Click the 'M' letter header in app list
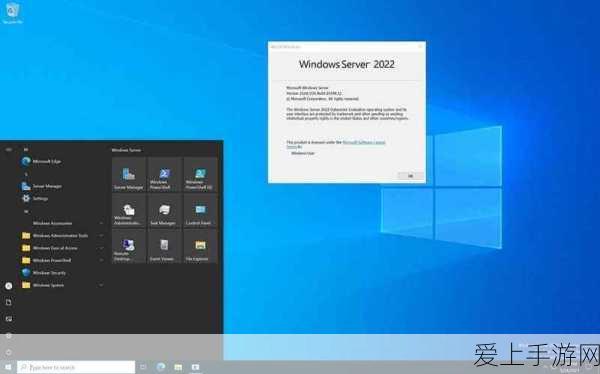Viewport: 600px width, 374px height. click(x=26, y=150)
